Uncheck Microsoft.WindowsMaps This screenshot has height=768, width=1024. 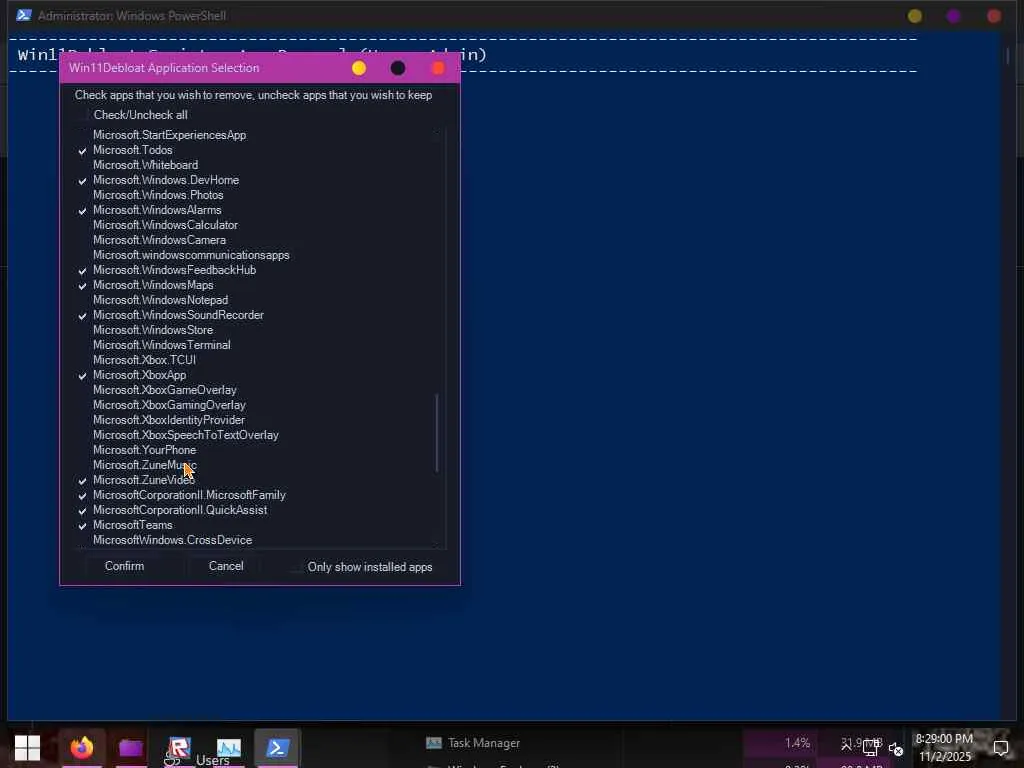pos(82,286)
